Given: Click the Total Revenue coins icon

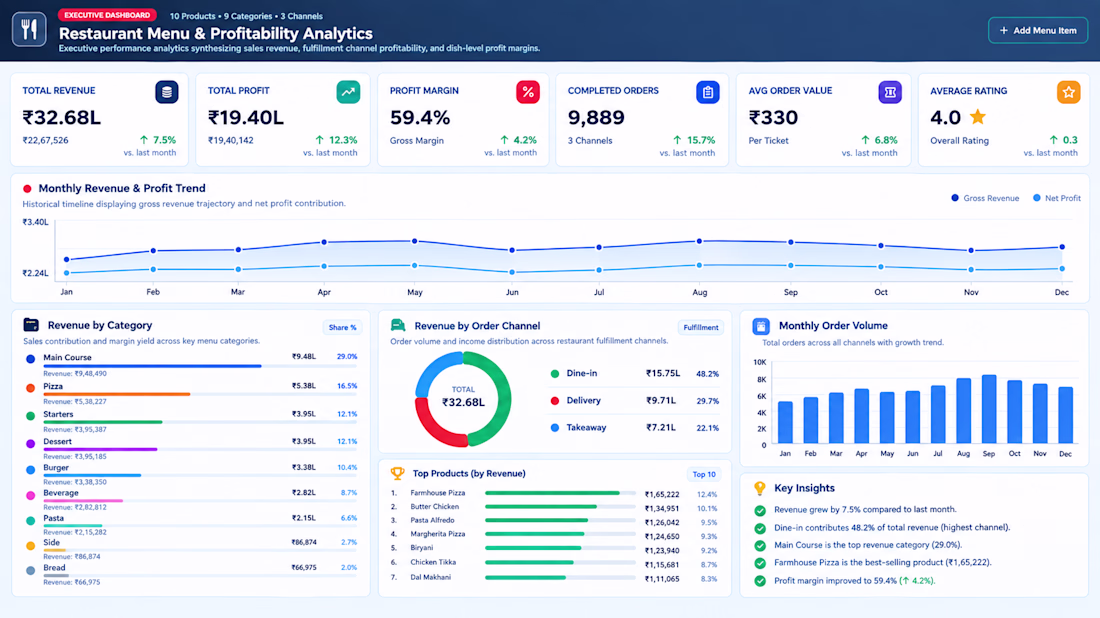Looking at the screenshot, I should (166, 92).
